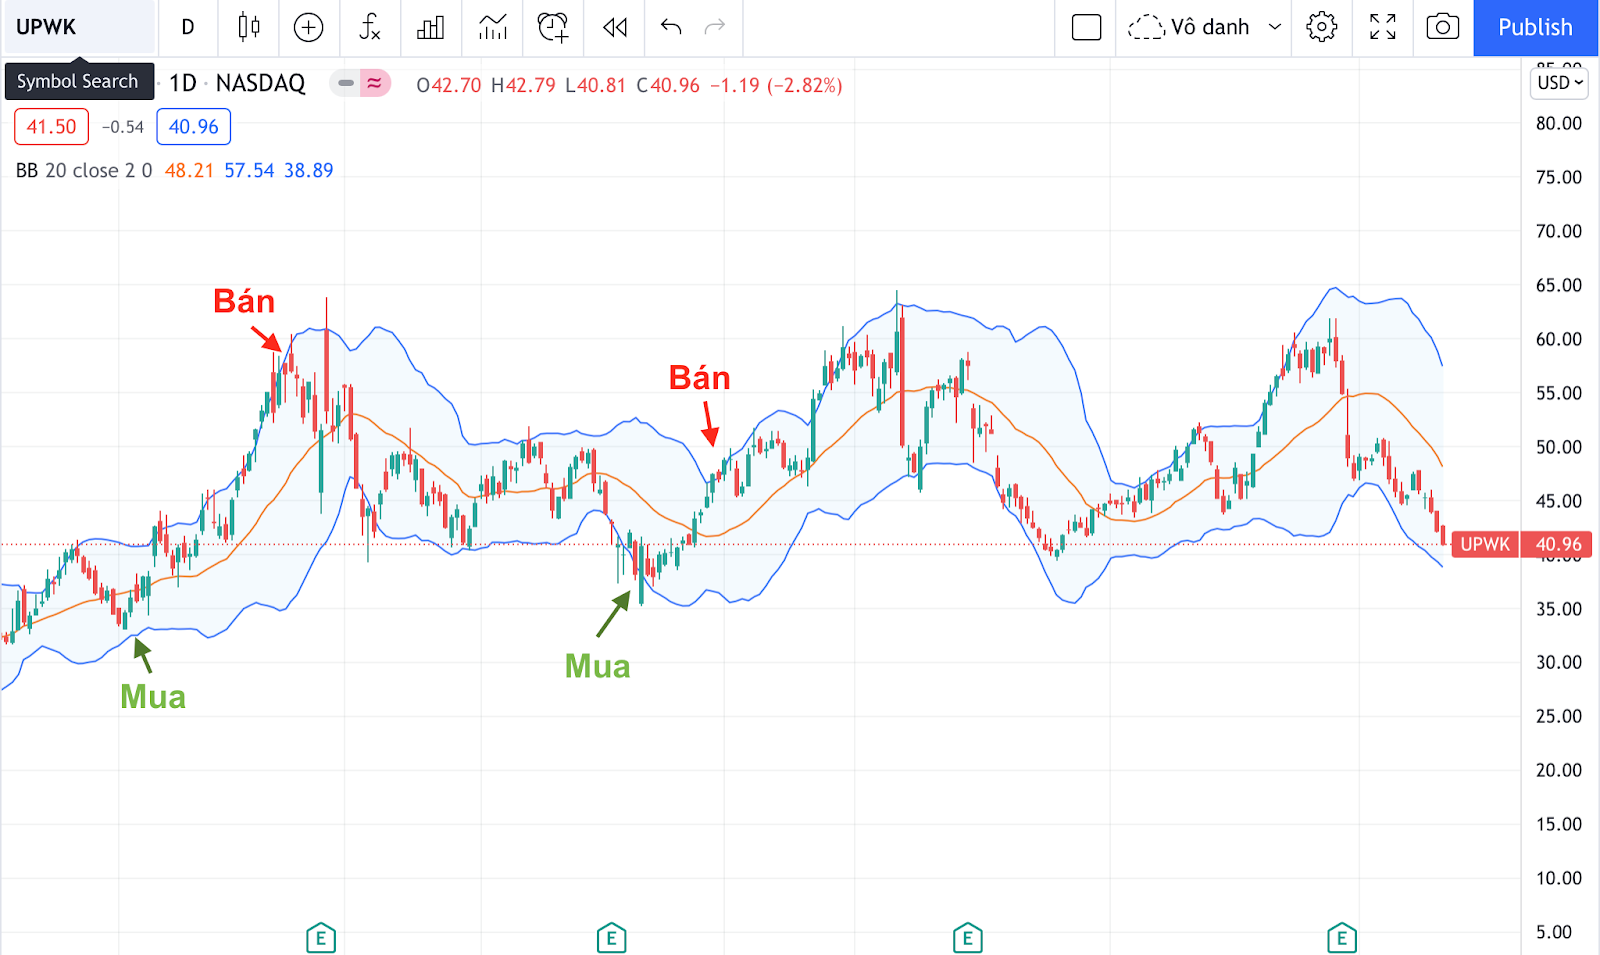Click the red 41.50 sell price button
The height and width of the screenshot is (955, 1600).
(51, 127)
